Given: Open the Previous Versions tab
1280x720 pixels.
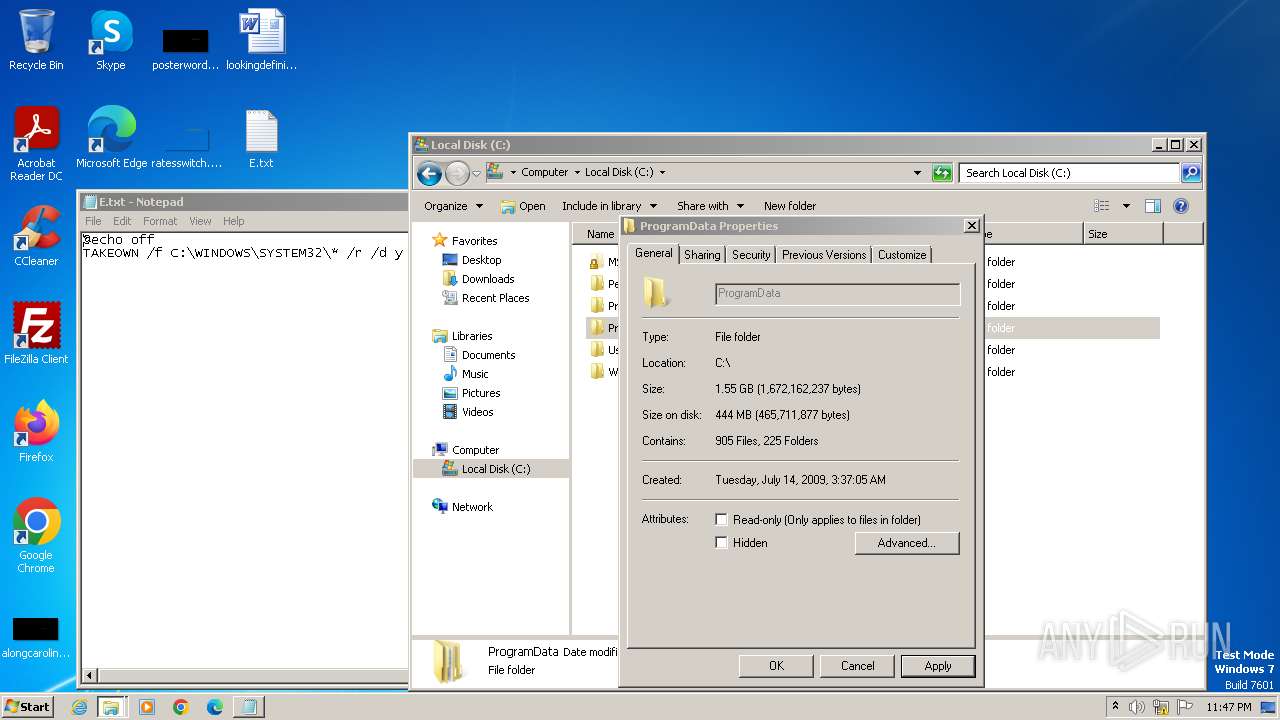Looking at the screenshot, I should (x=824, y=255).
